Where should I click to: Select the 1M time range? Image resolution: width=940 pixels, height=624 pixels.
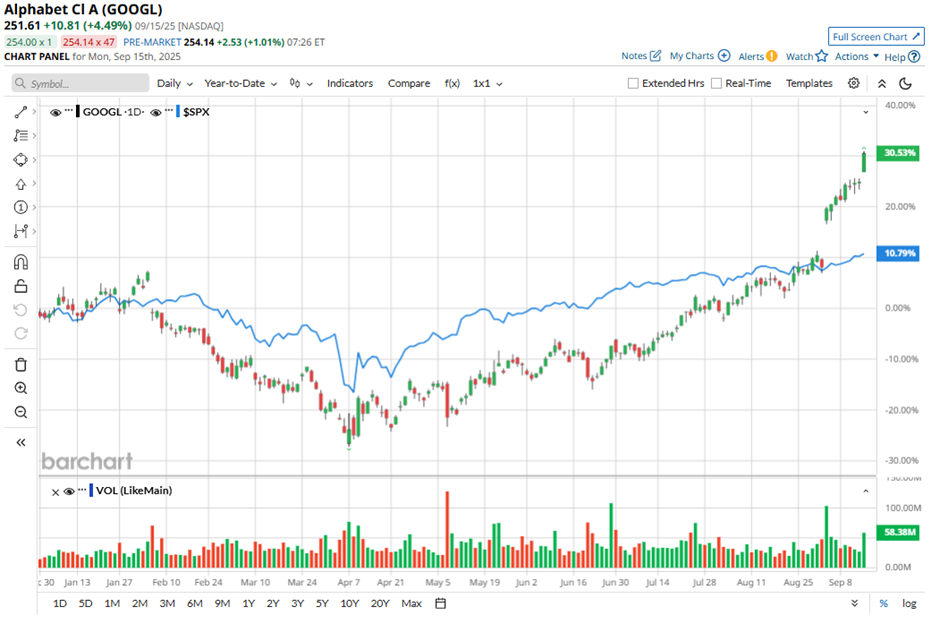pos(112,604)
